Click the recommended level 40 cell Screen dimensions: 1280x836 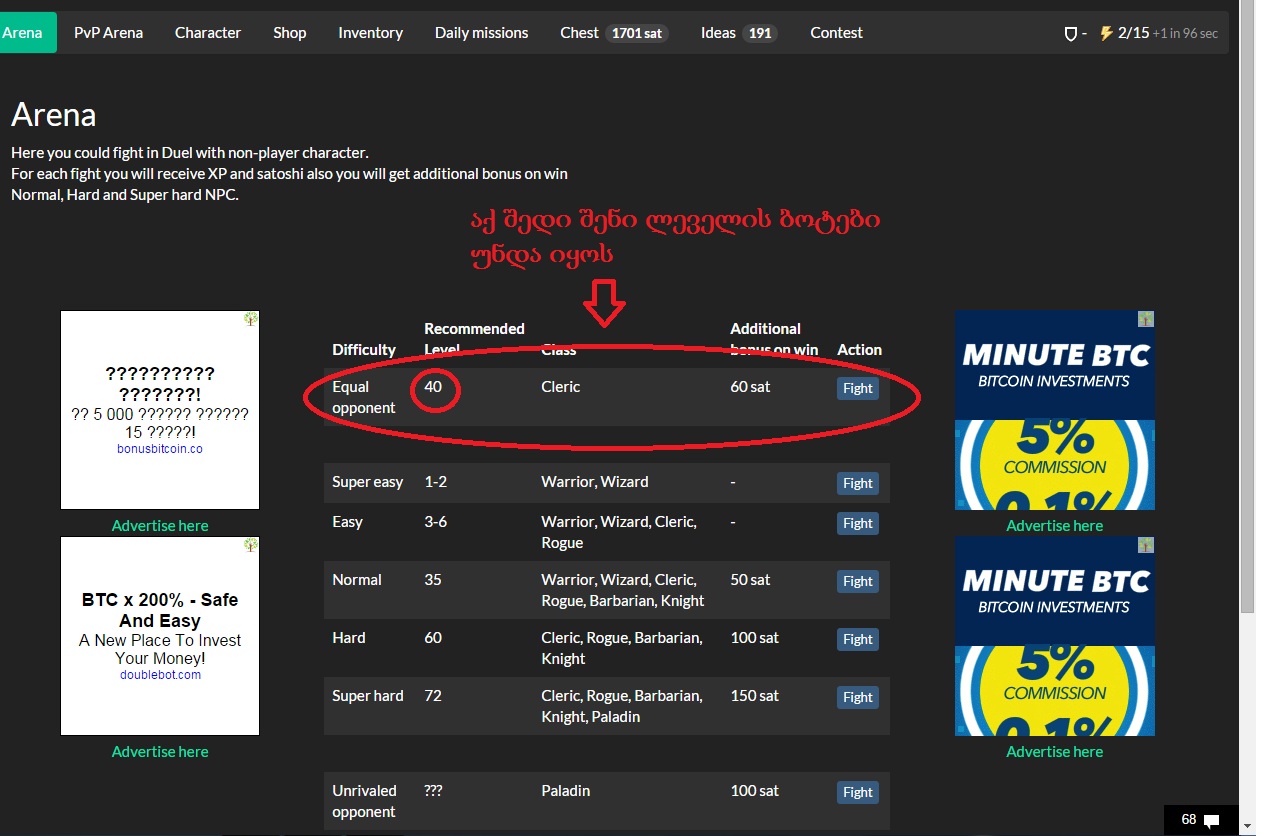point(433,387)
